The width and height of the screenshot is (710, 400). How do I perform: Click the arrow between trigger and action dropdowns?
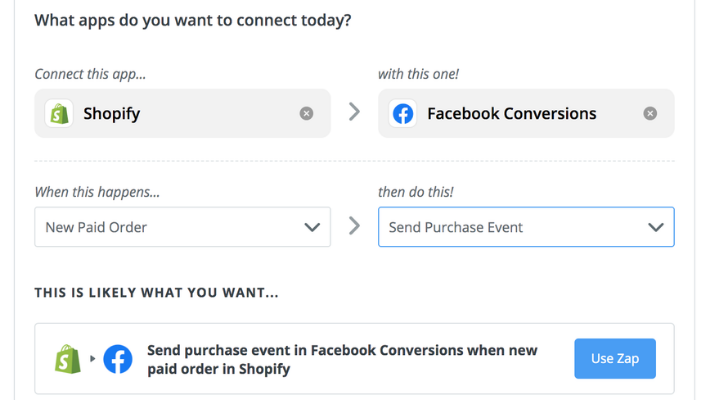[354, 226]
